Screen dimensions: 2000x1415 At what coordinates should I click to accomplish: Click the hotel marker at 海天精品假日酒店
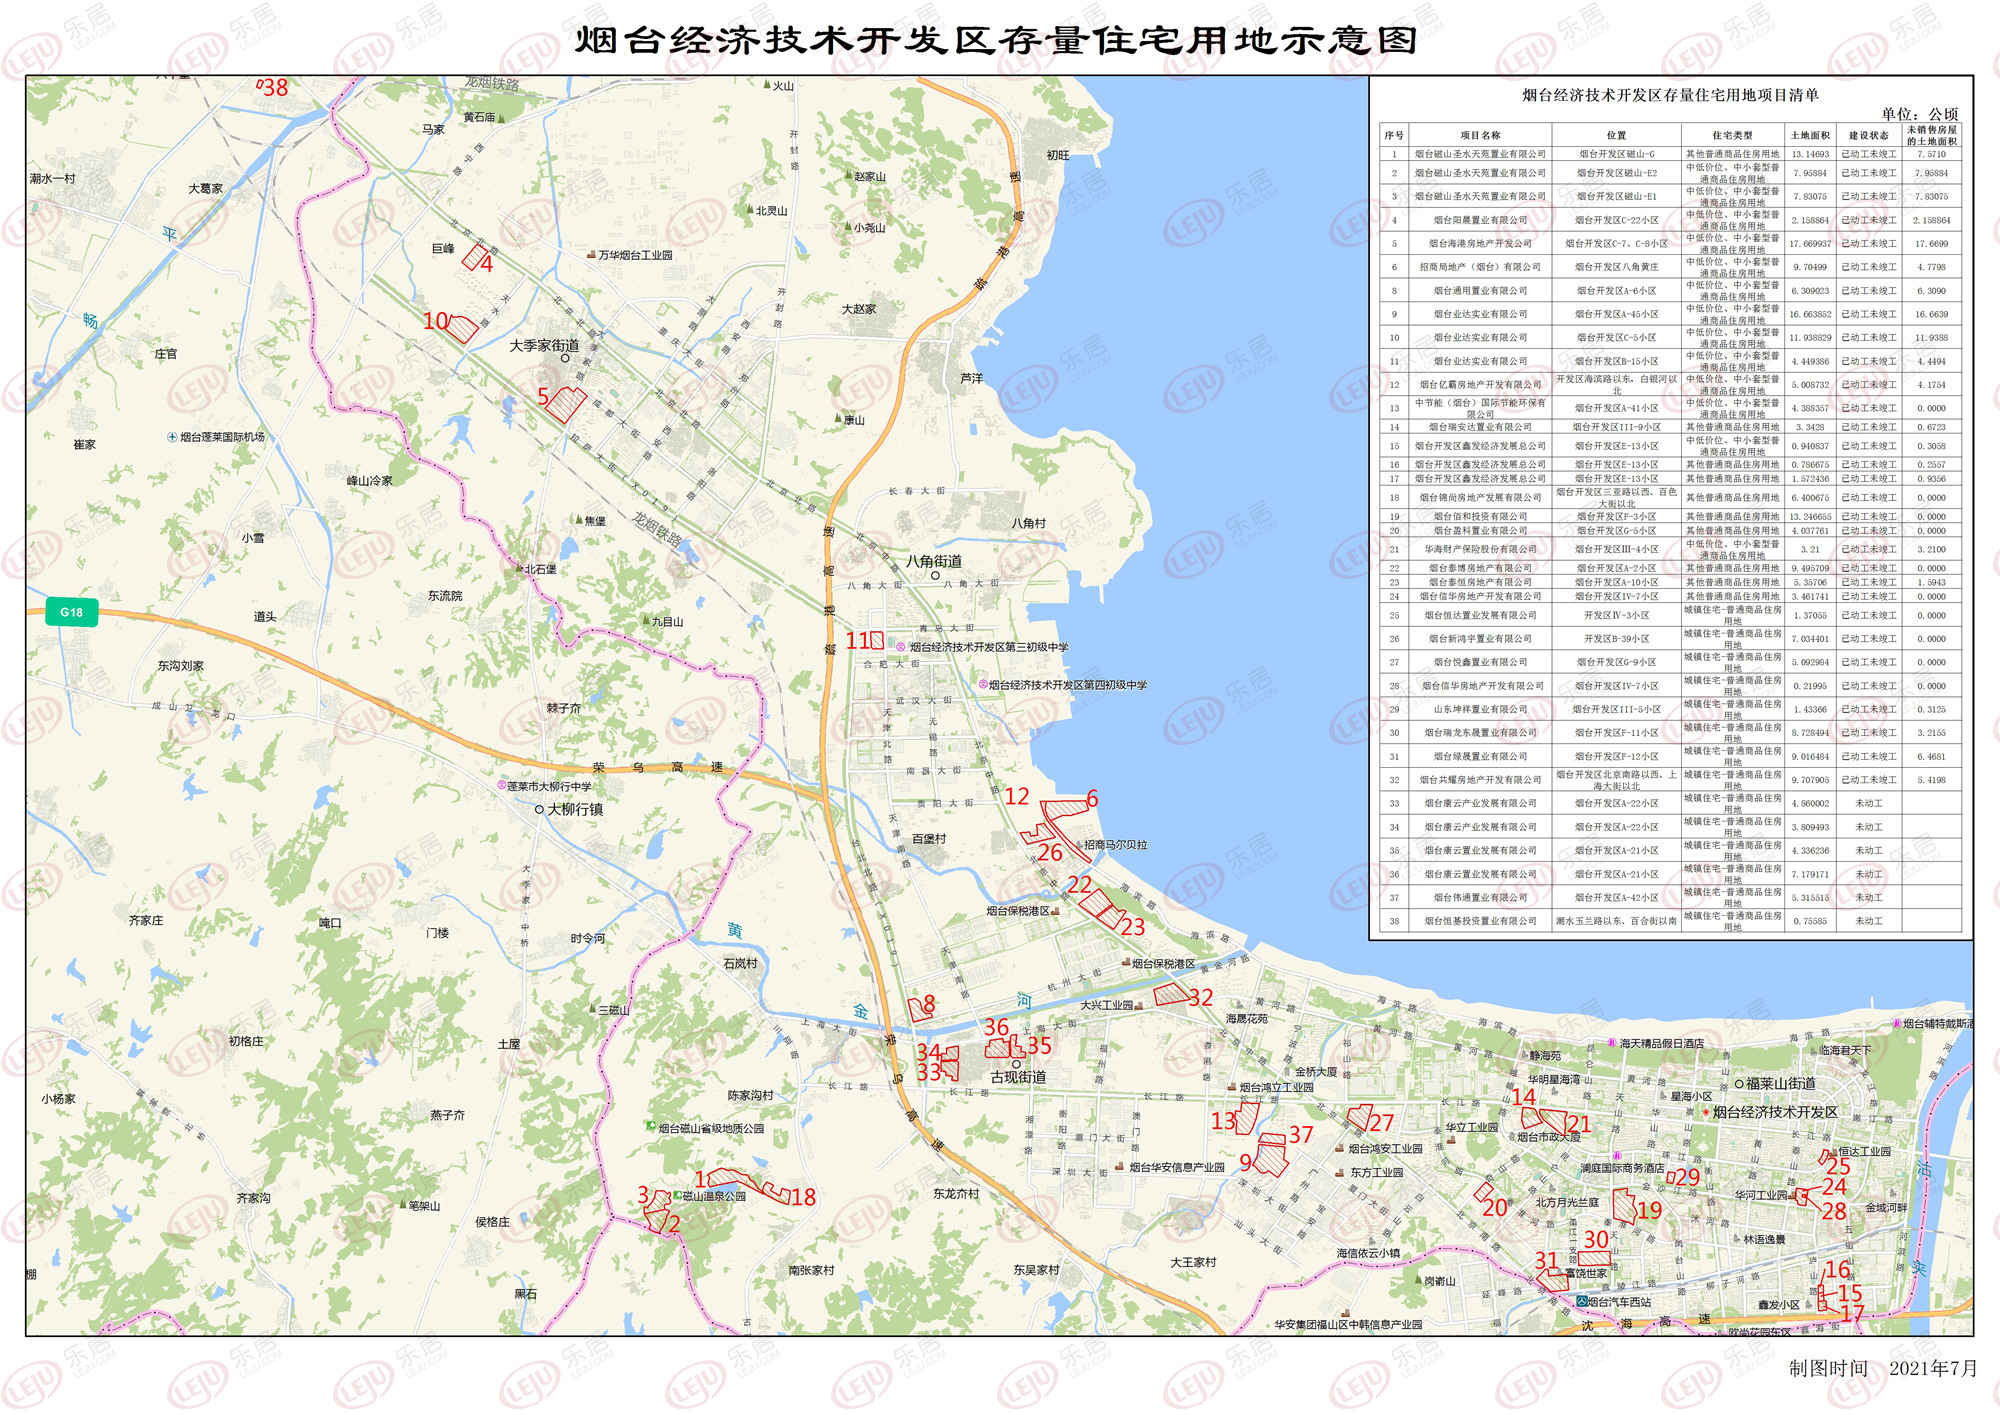click(1612, 1043)
